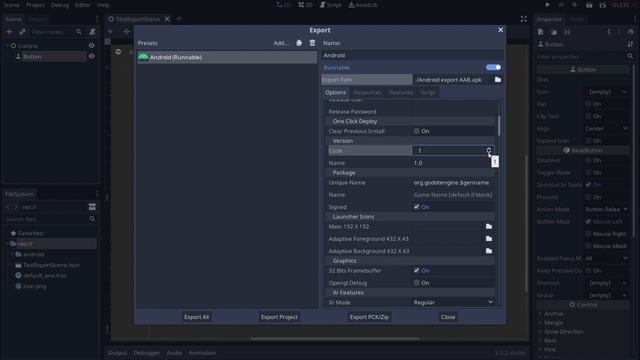Inspector history object list icon

[631, 32]
